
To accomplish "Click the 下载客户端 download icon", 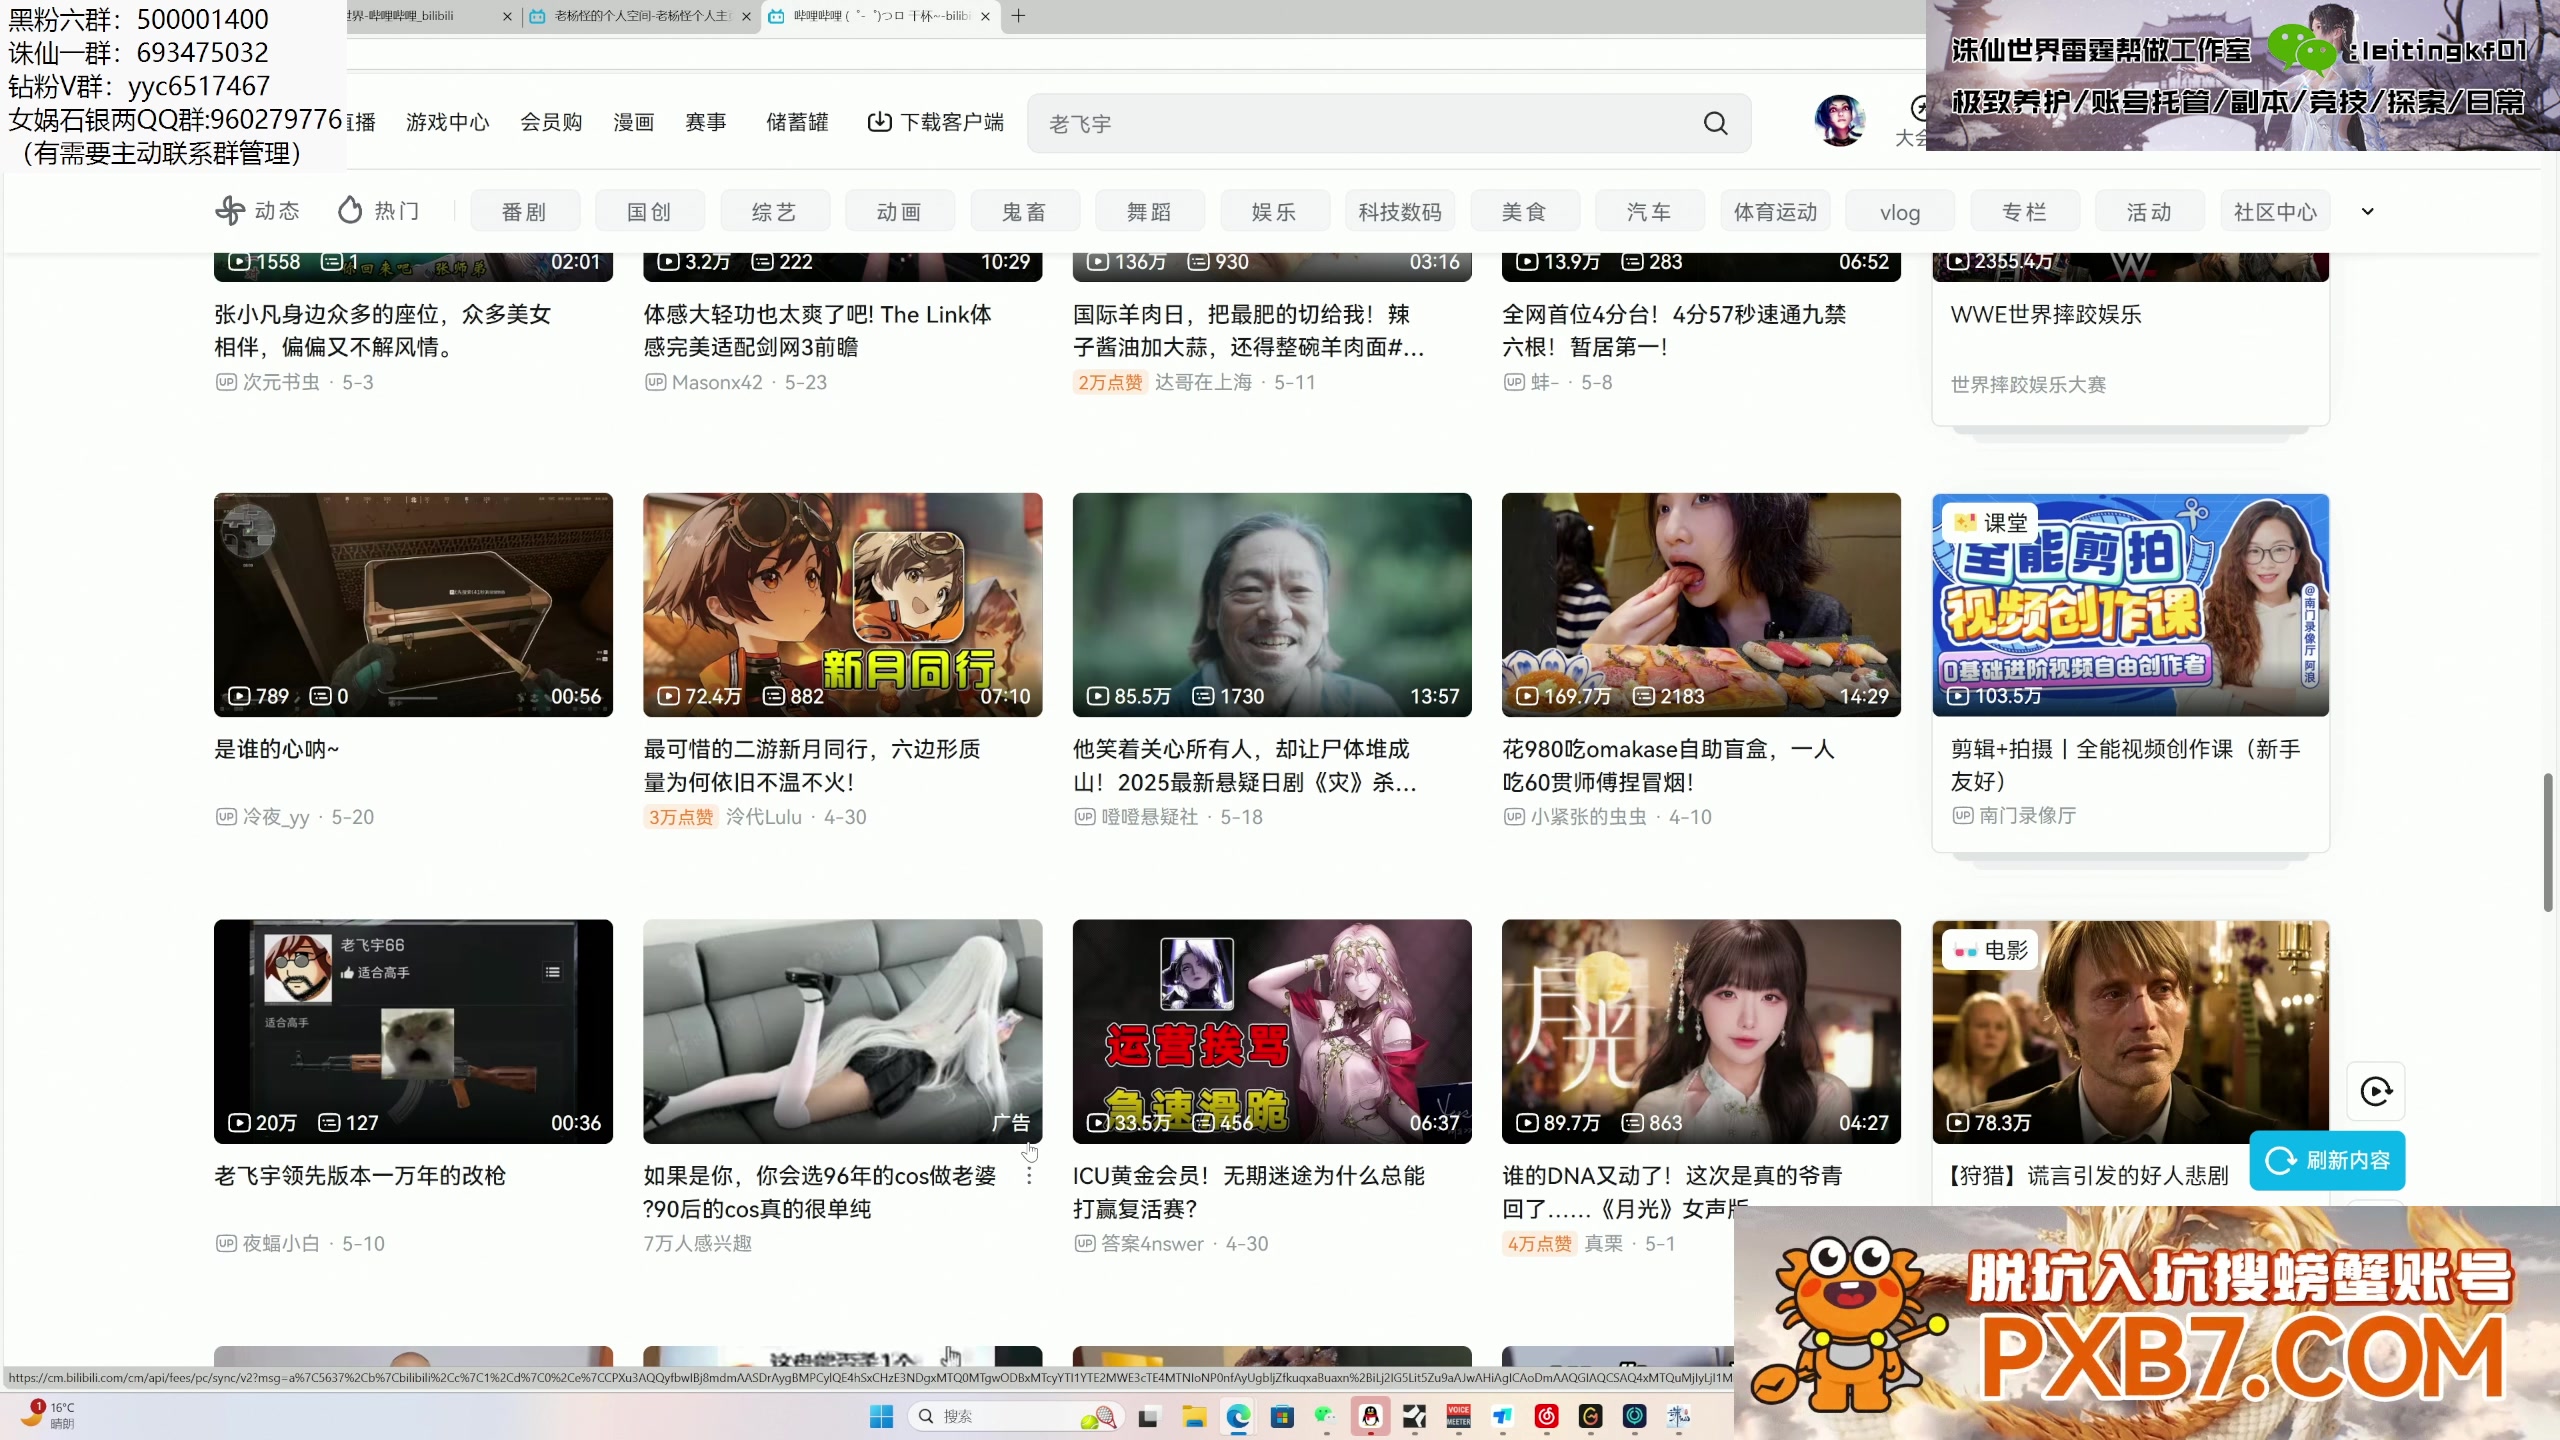I will point(879,122).
